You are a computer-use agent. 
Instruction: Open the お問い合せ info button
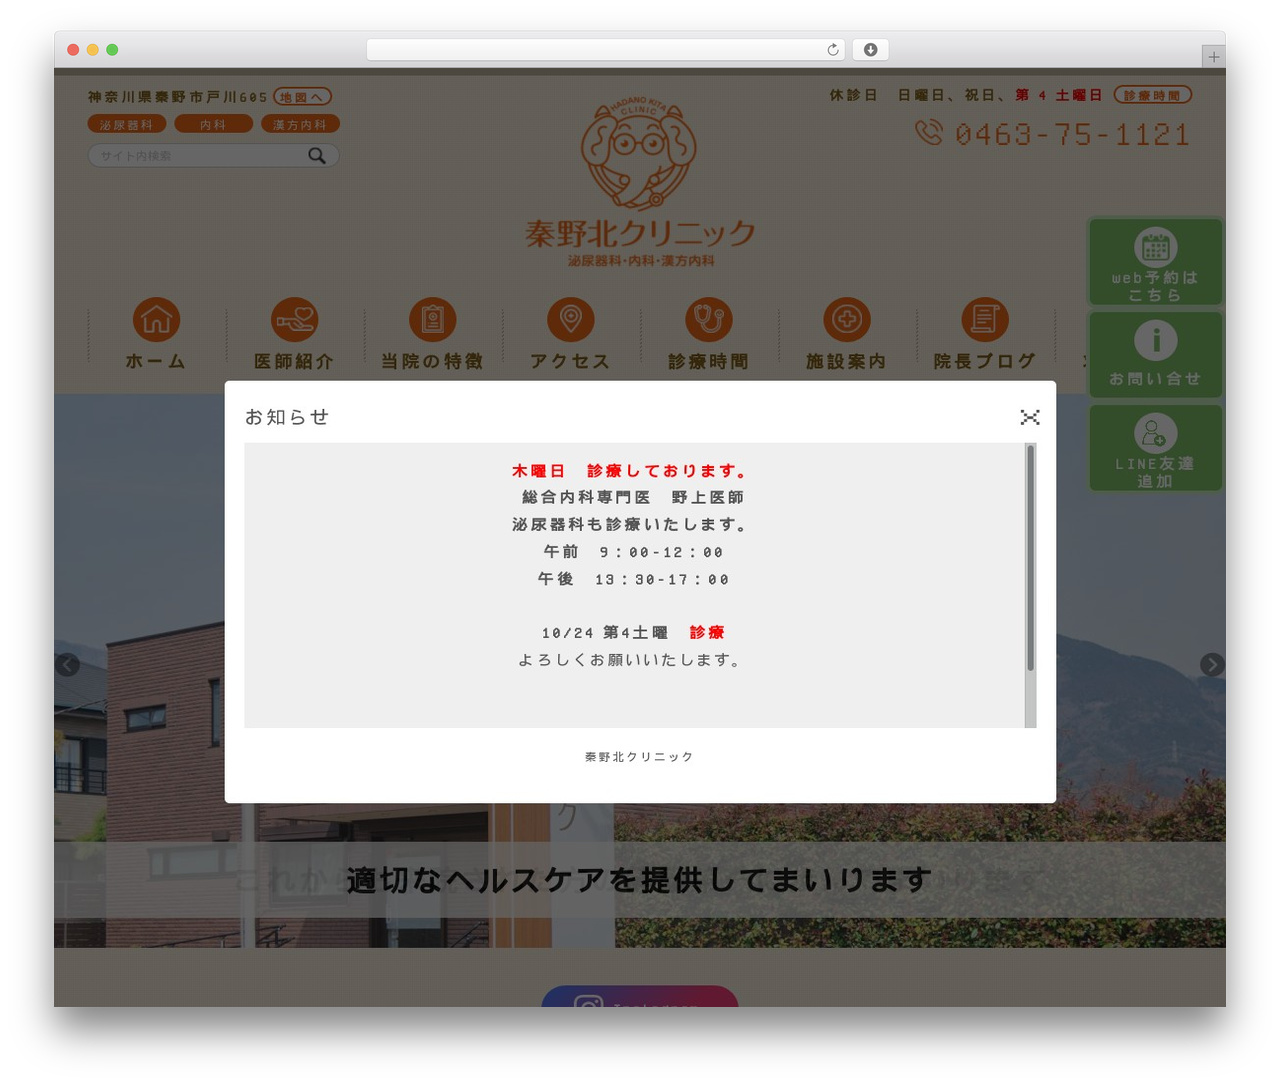pyautogui.click(x=1155, y=355)
